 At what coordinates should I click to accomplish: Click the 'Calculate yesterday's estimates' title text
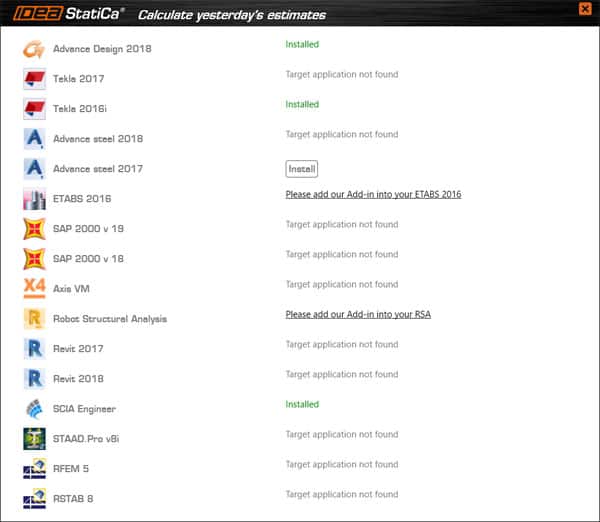tap(232, 15)
